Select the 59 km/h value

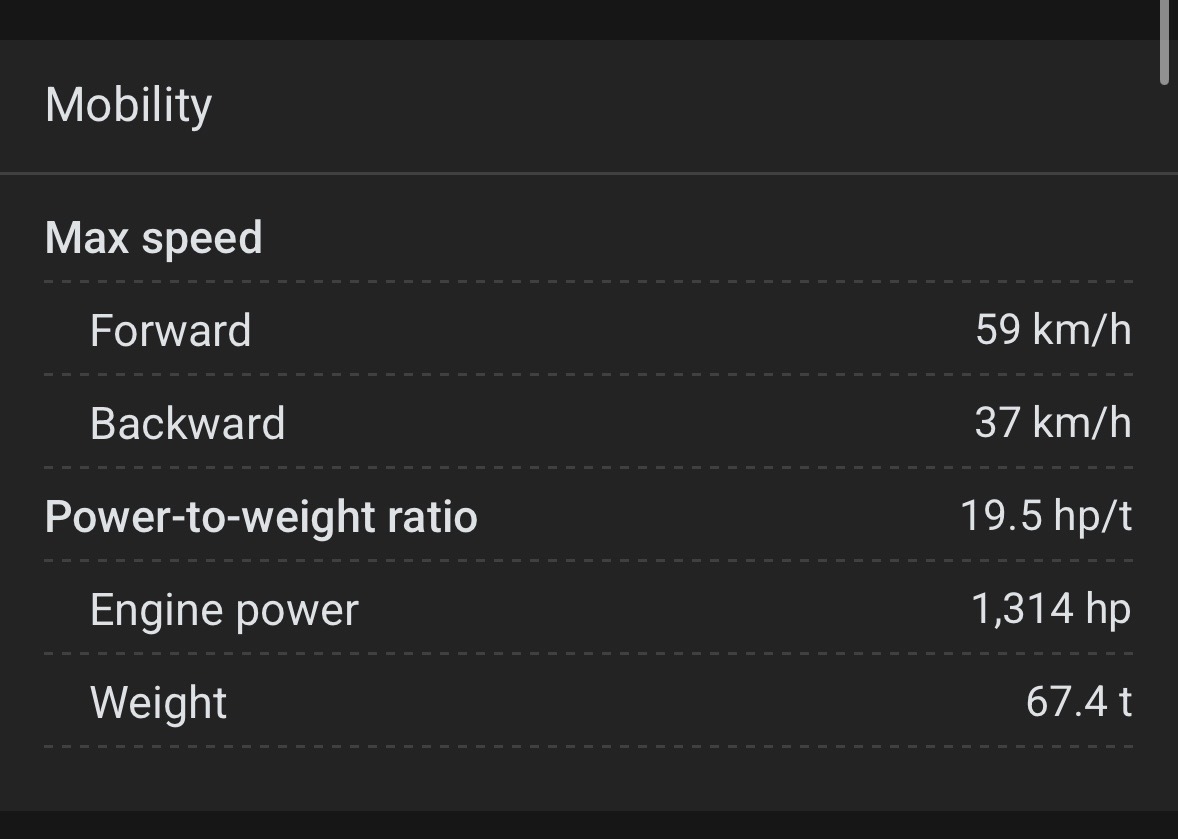(1053, 329)
